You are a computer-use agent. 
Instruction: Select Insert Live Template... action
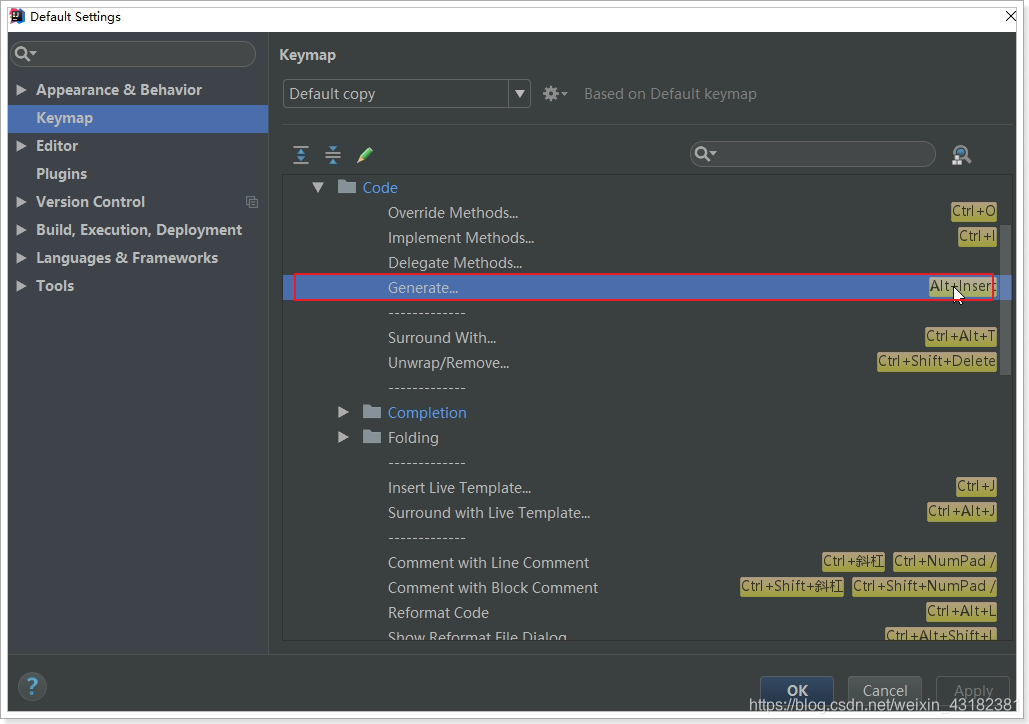pyautogui.click(x=459, y=488)
